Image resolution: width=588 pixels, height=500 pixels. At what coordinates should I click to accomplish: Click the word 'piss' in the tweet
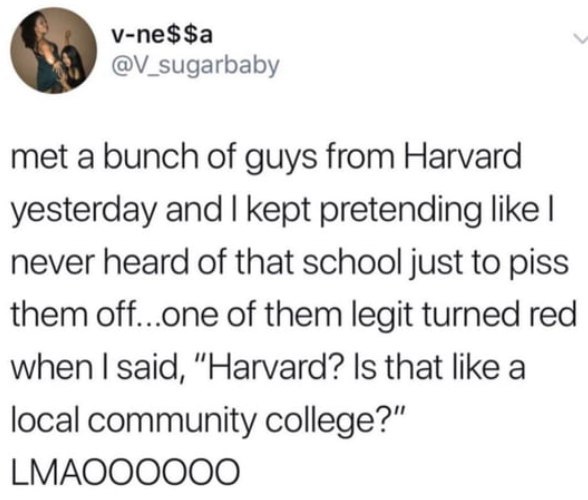point(538,264)
